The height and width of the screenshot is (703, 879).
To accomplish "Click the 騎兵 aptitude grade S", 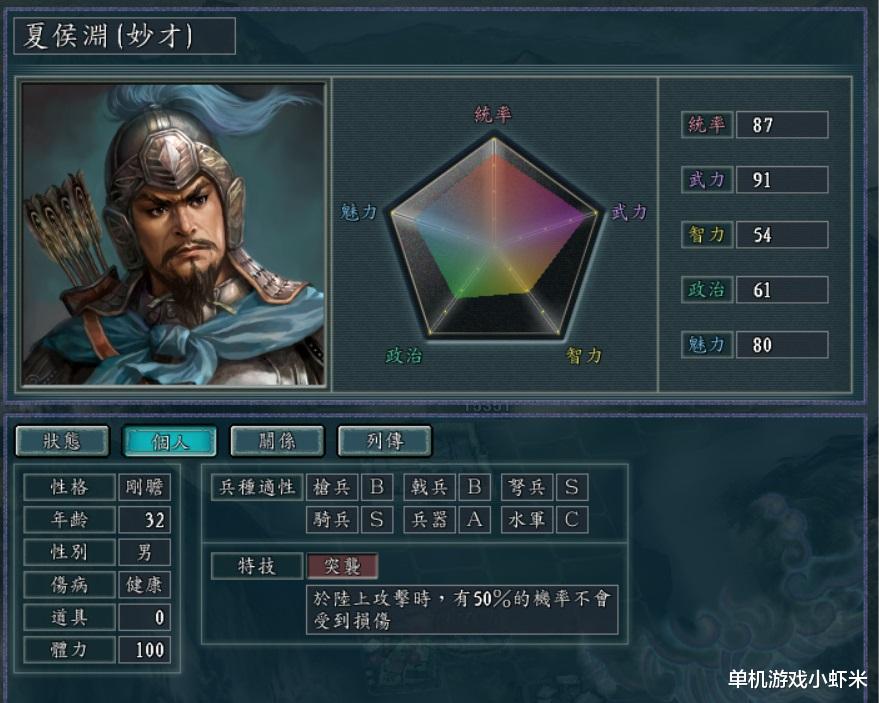I will pos(377,520).
